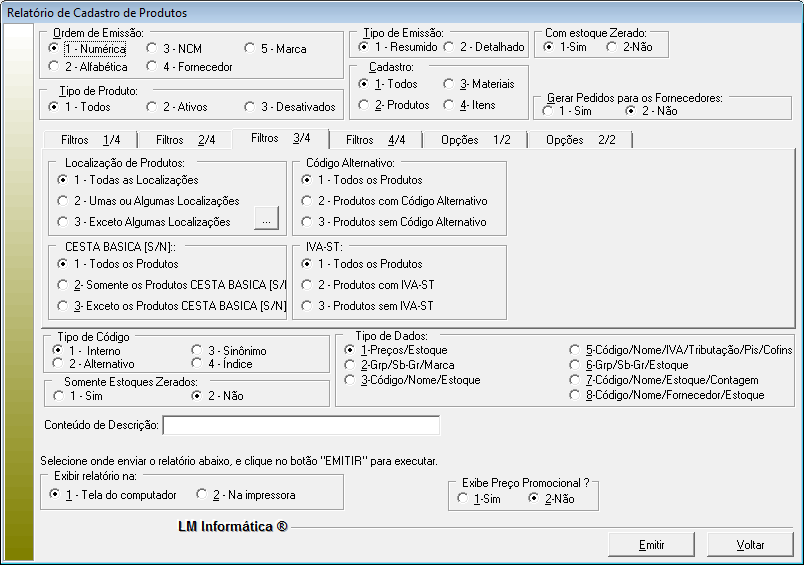
Task: Select '2 - Na impressora' output
Action: tap(203, 495)
